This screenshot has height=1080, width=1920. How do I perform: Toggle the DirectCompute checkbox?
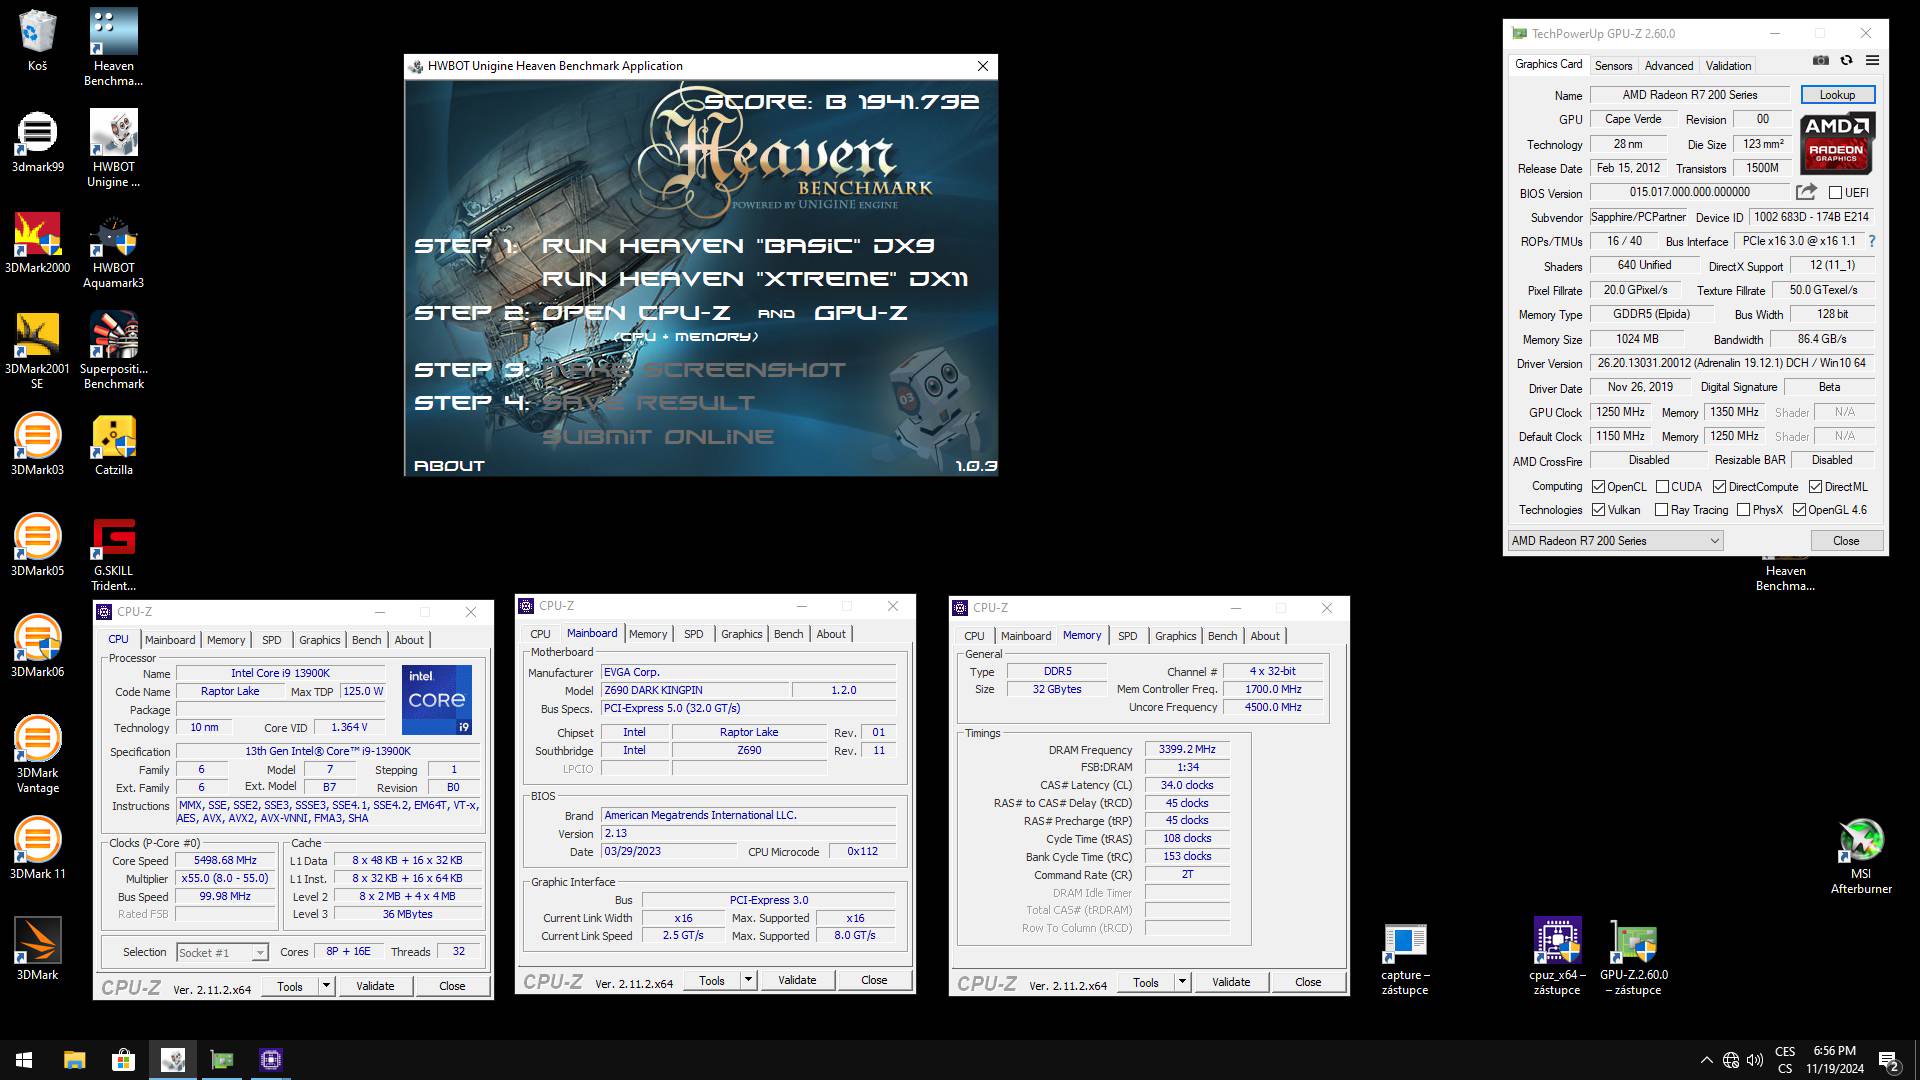(1719, 487)
